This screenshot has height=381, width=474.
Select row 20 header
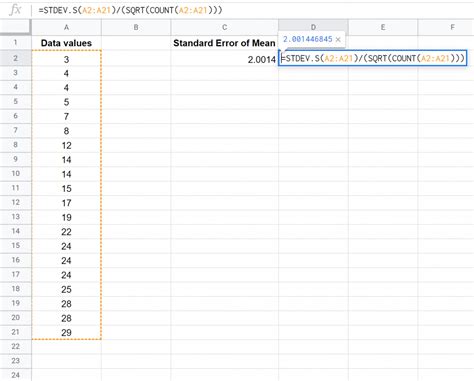pos(15,317)
